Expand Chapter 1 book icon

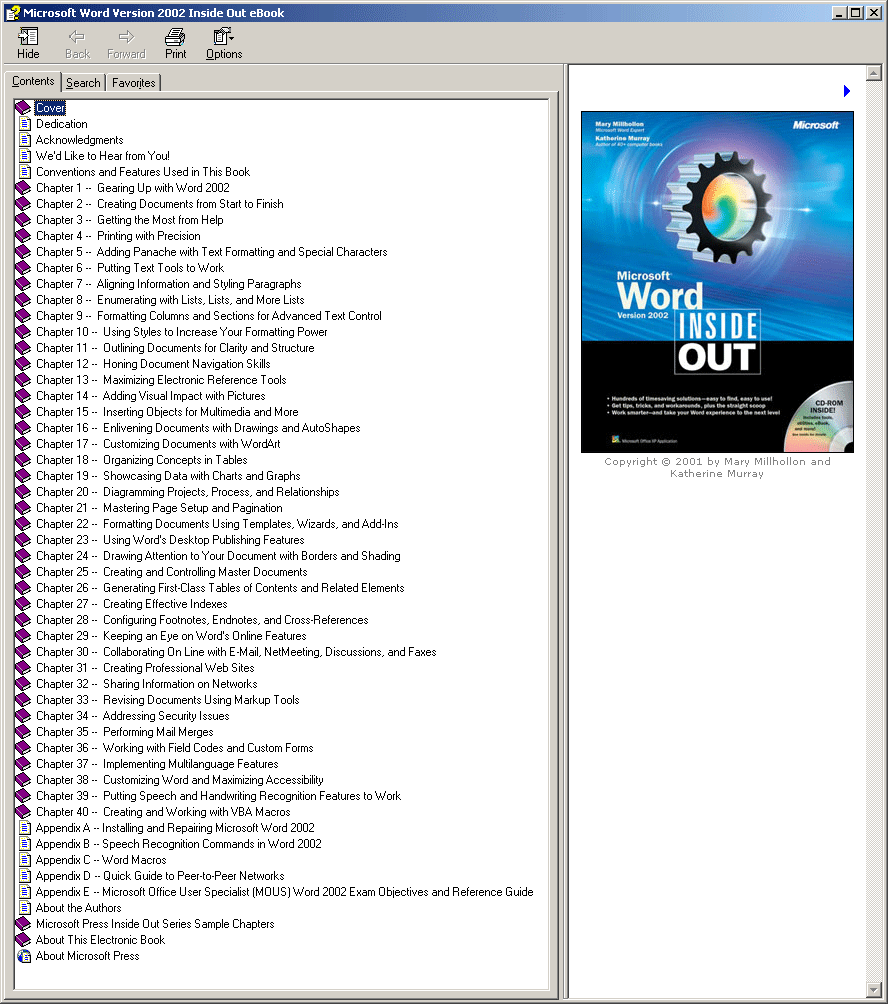pyautogui.click(x=24, y=188)
